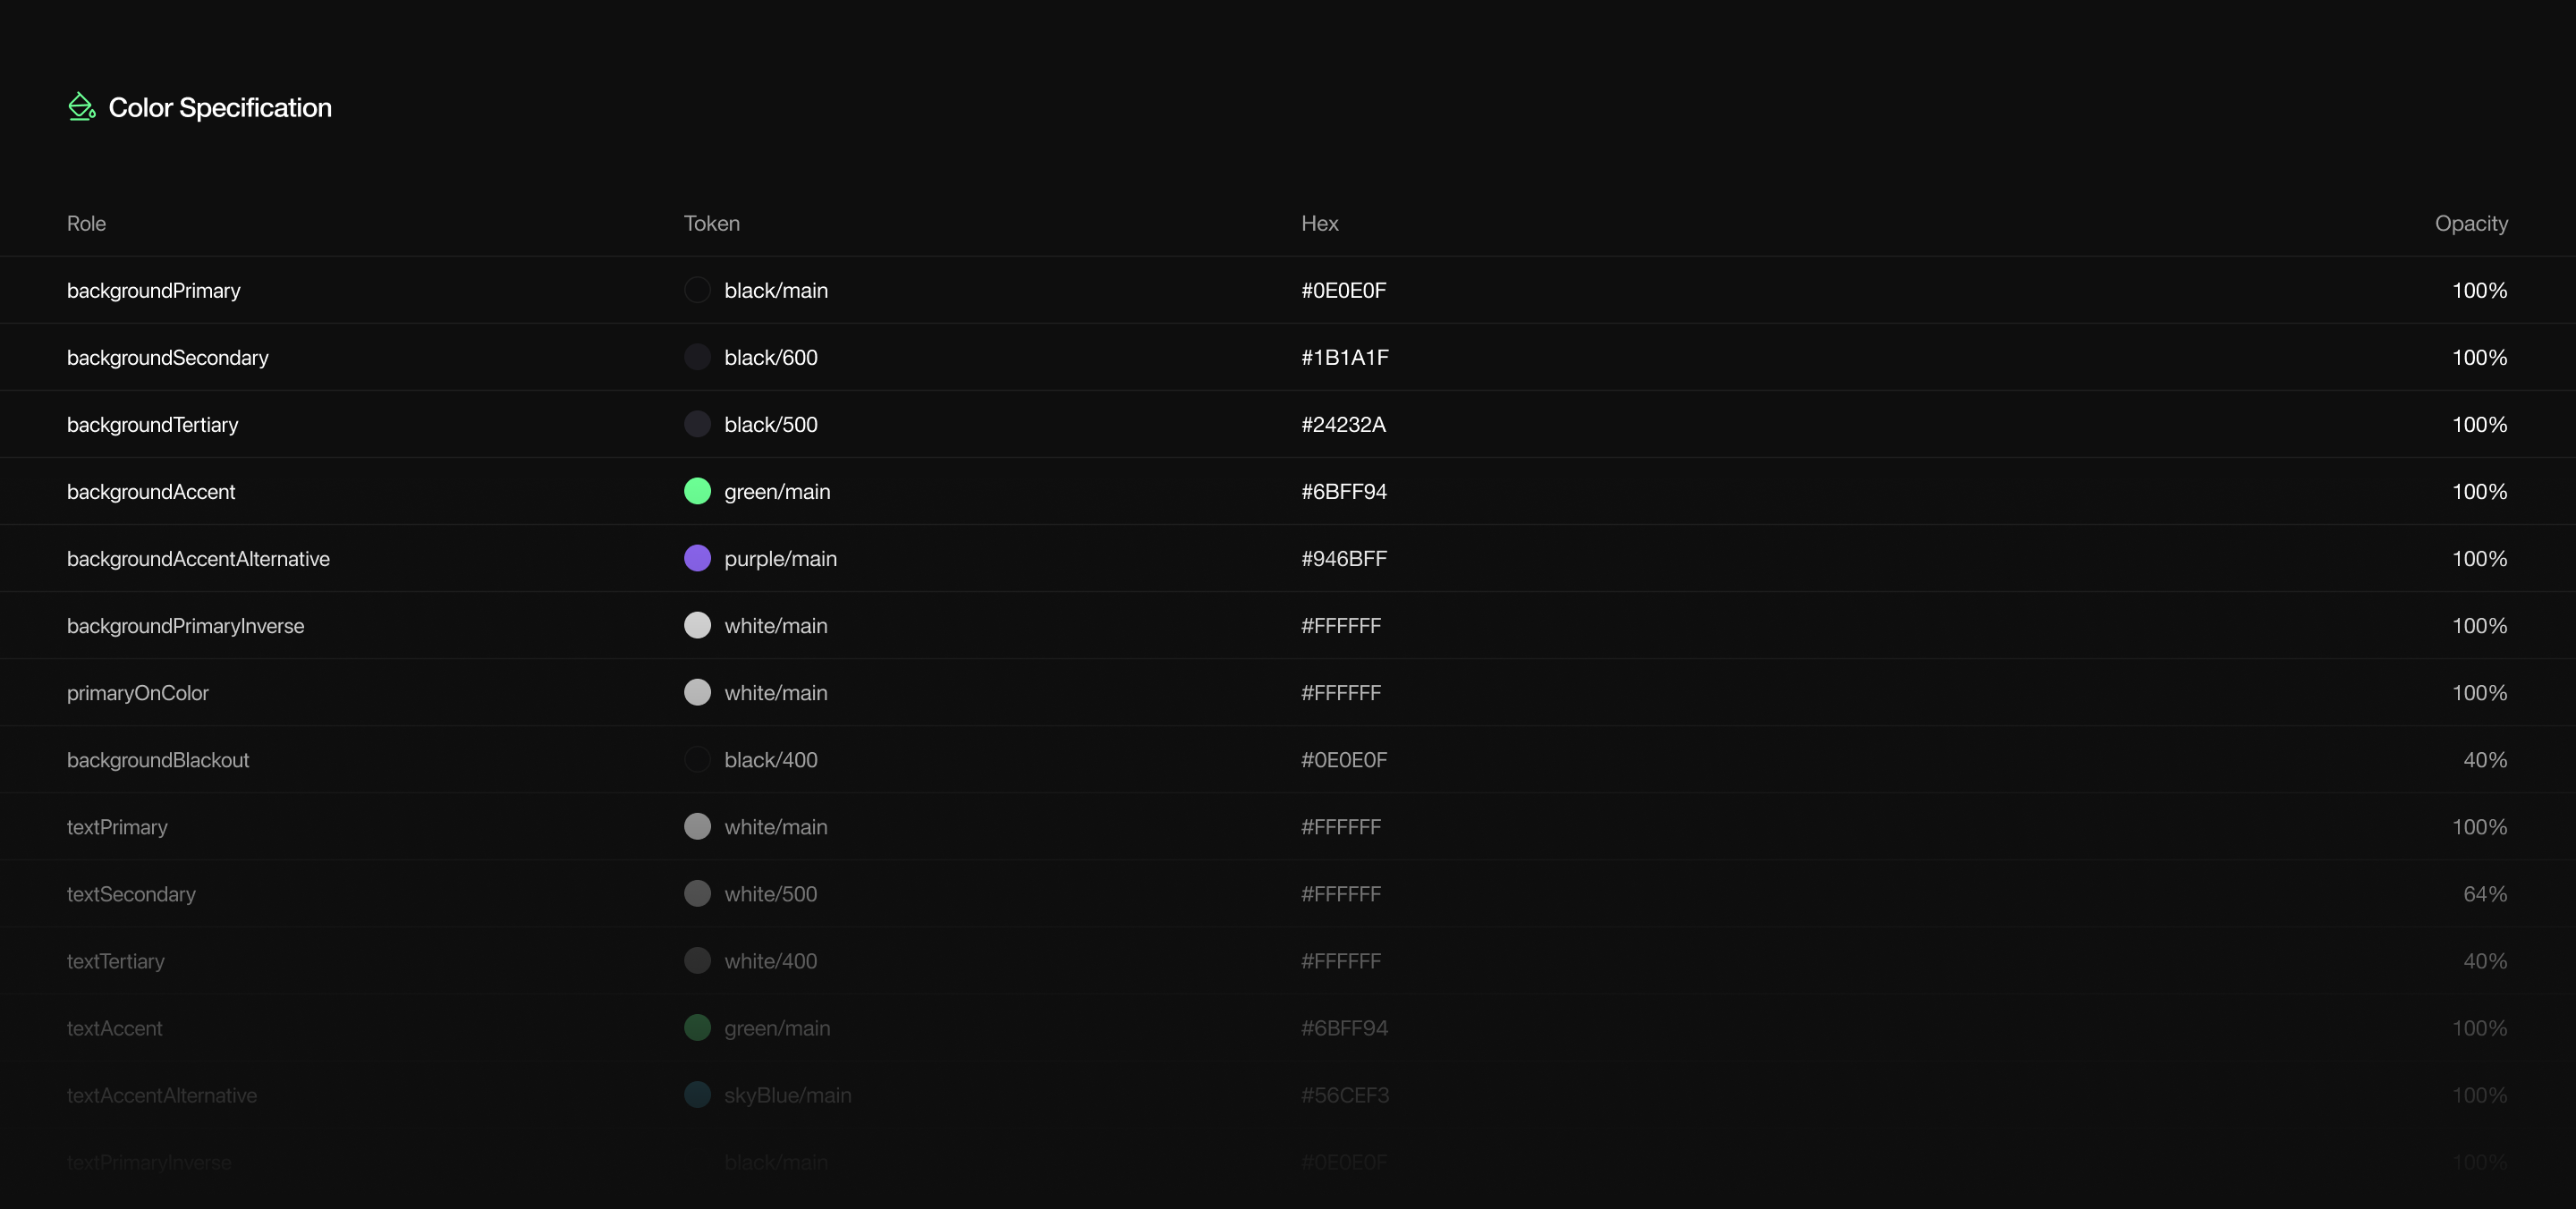The width and height of the screenshot is (2576, 1209).
Task: Select the backgroundPrimary role name
Action: click(153, 290)
